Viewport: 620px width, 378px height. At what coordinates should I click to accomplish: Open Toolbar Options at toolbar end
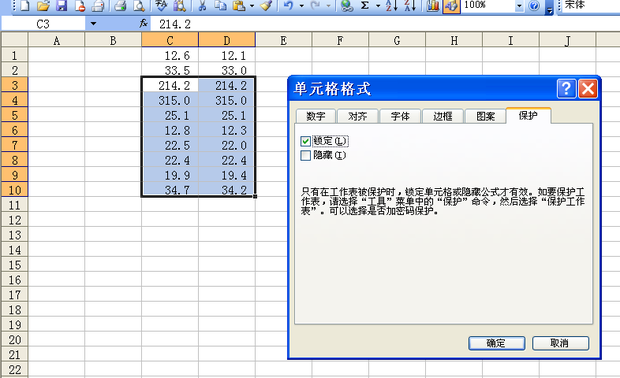click(549, 7)
